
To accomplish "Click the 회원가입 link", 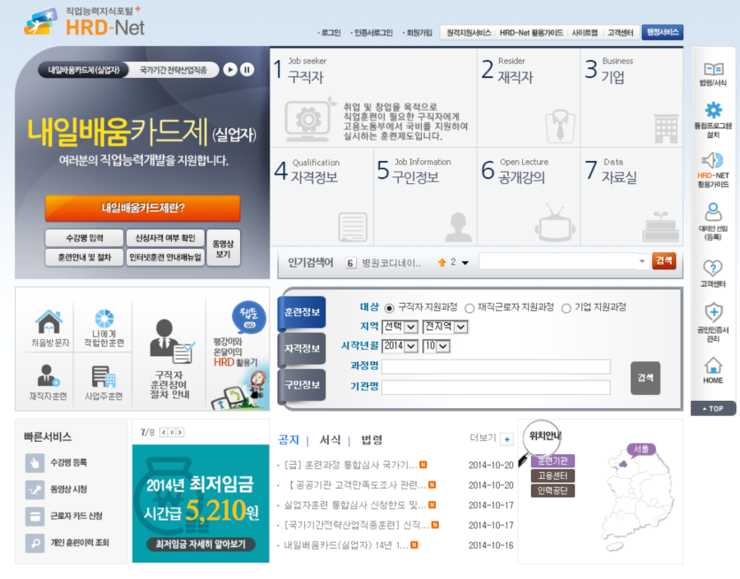I will [419, 33].
